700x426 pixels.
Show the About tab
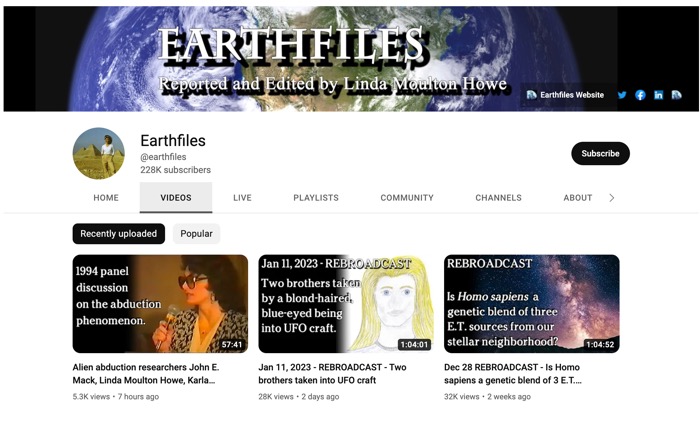578,198
